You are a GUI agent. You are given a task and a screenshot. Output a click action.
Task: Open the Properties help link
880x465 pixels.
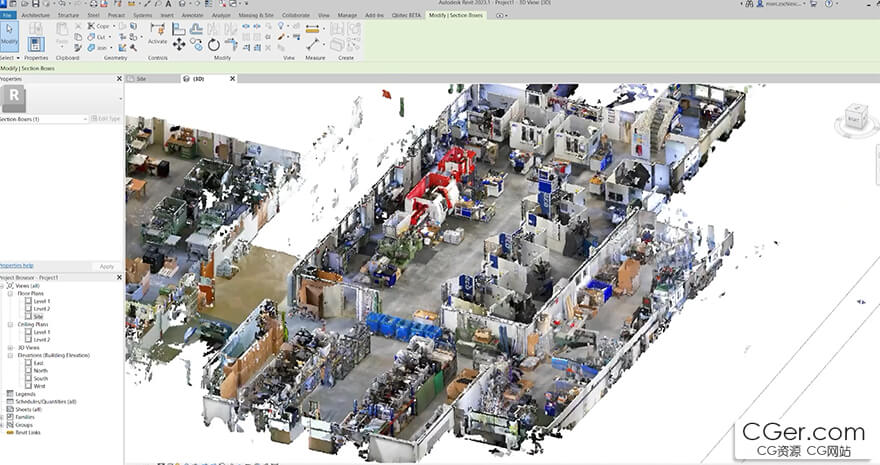coord(16,265)
